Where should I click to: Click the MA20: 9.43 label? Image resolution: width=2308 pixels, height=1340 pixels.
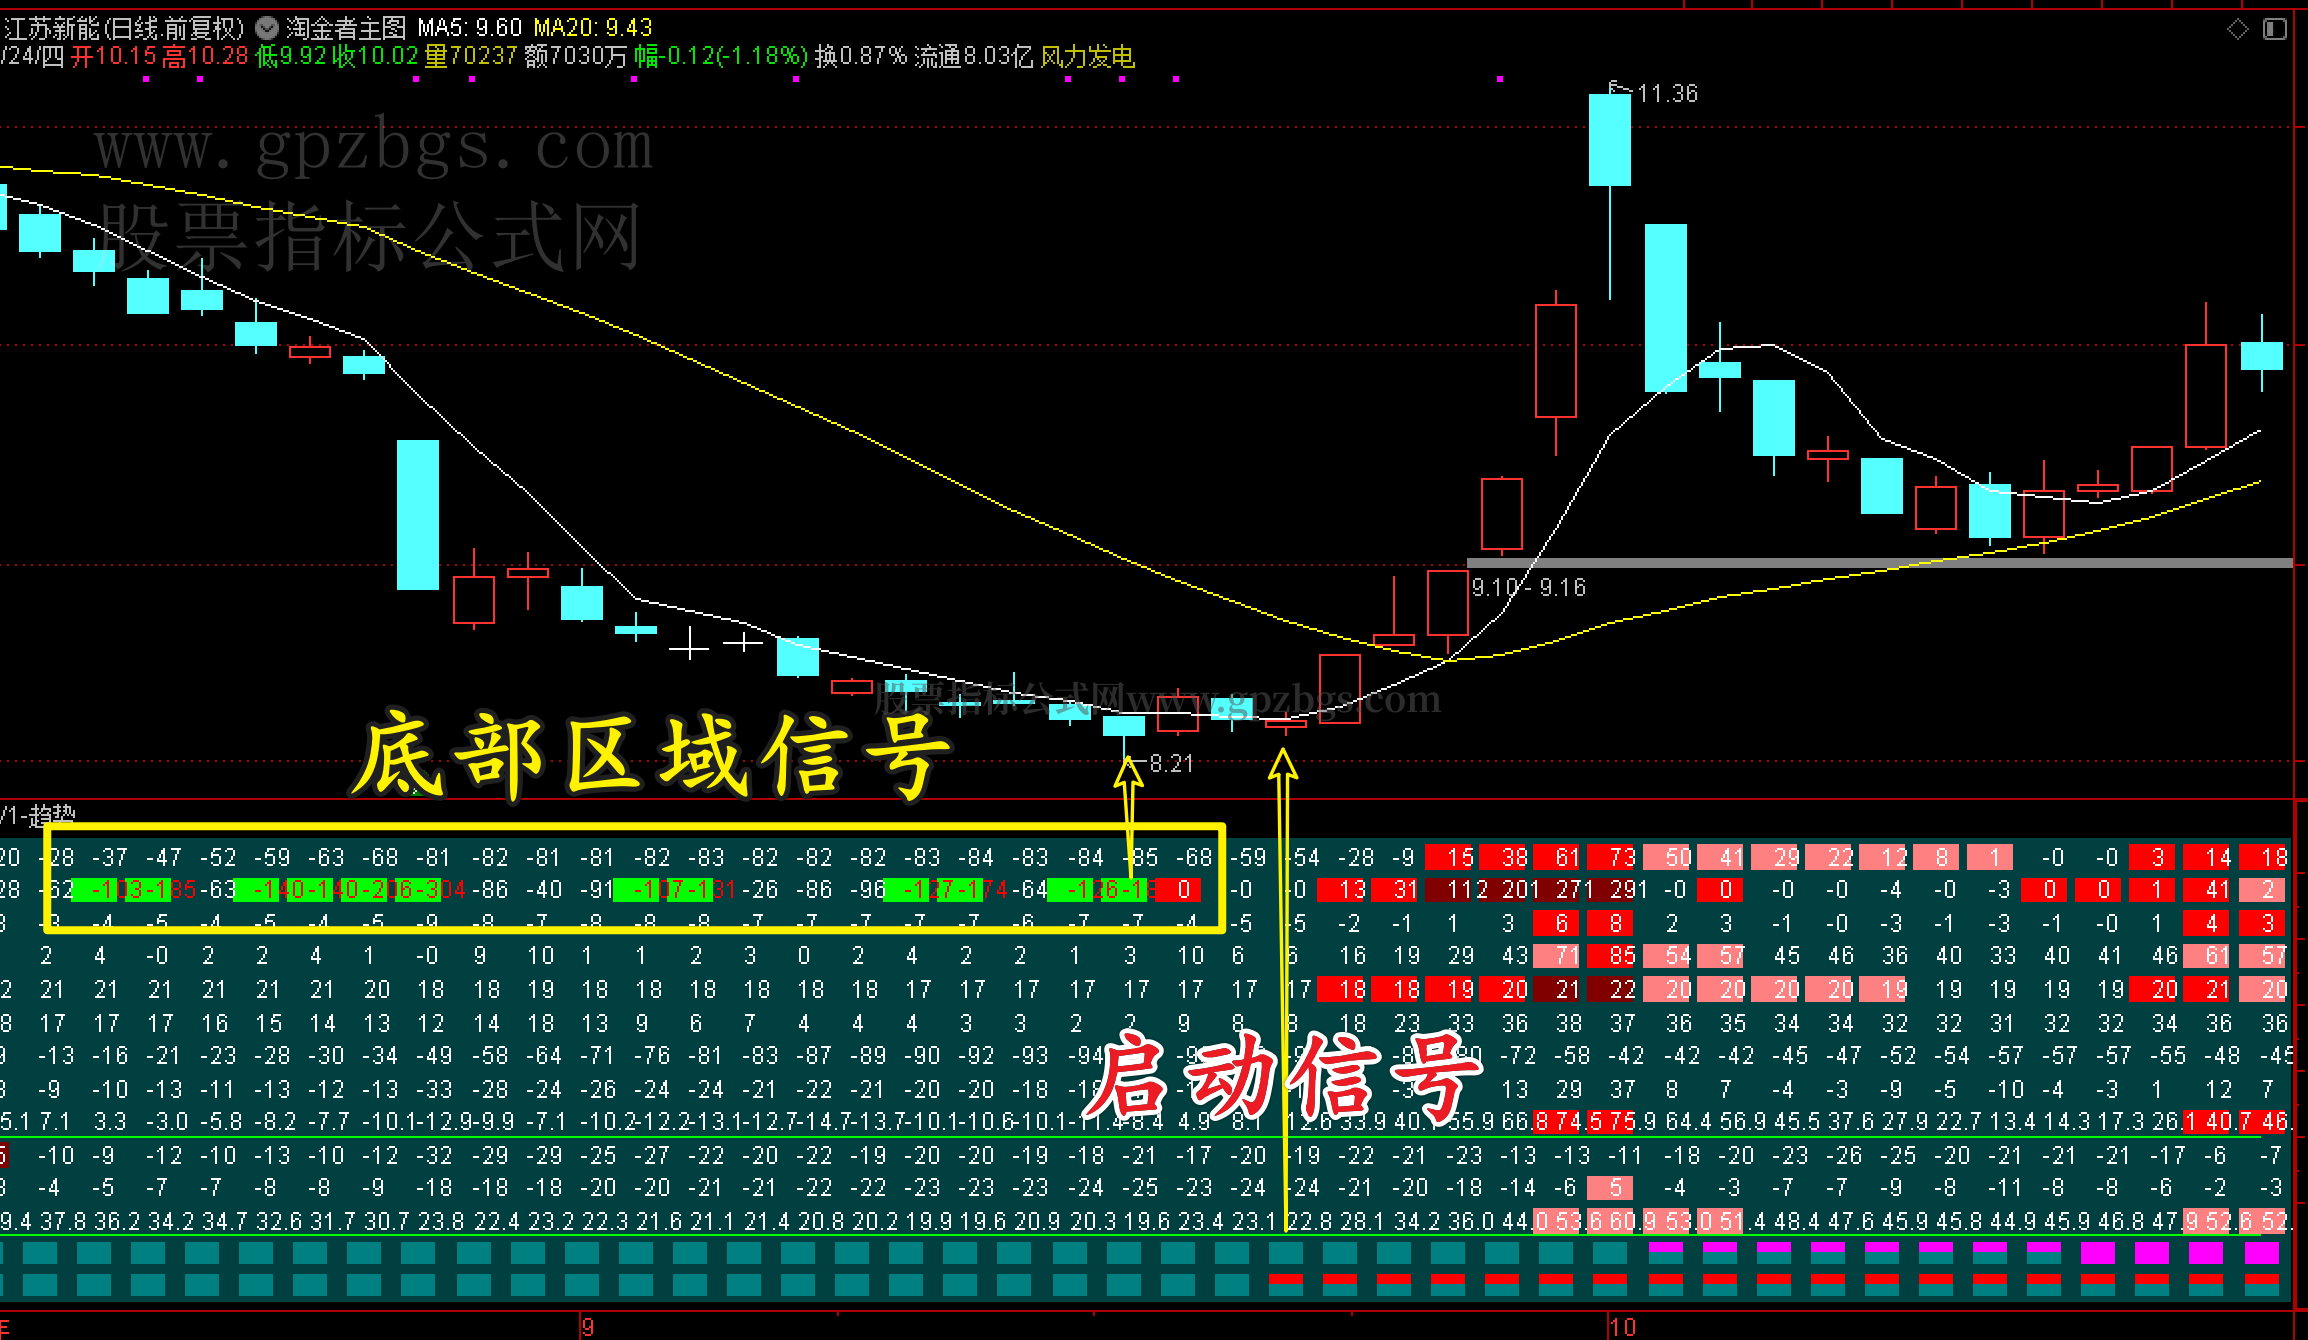point(593,28)
